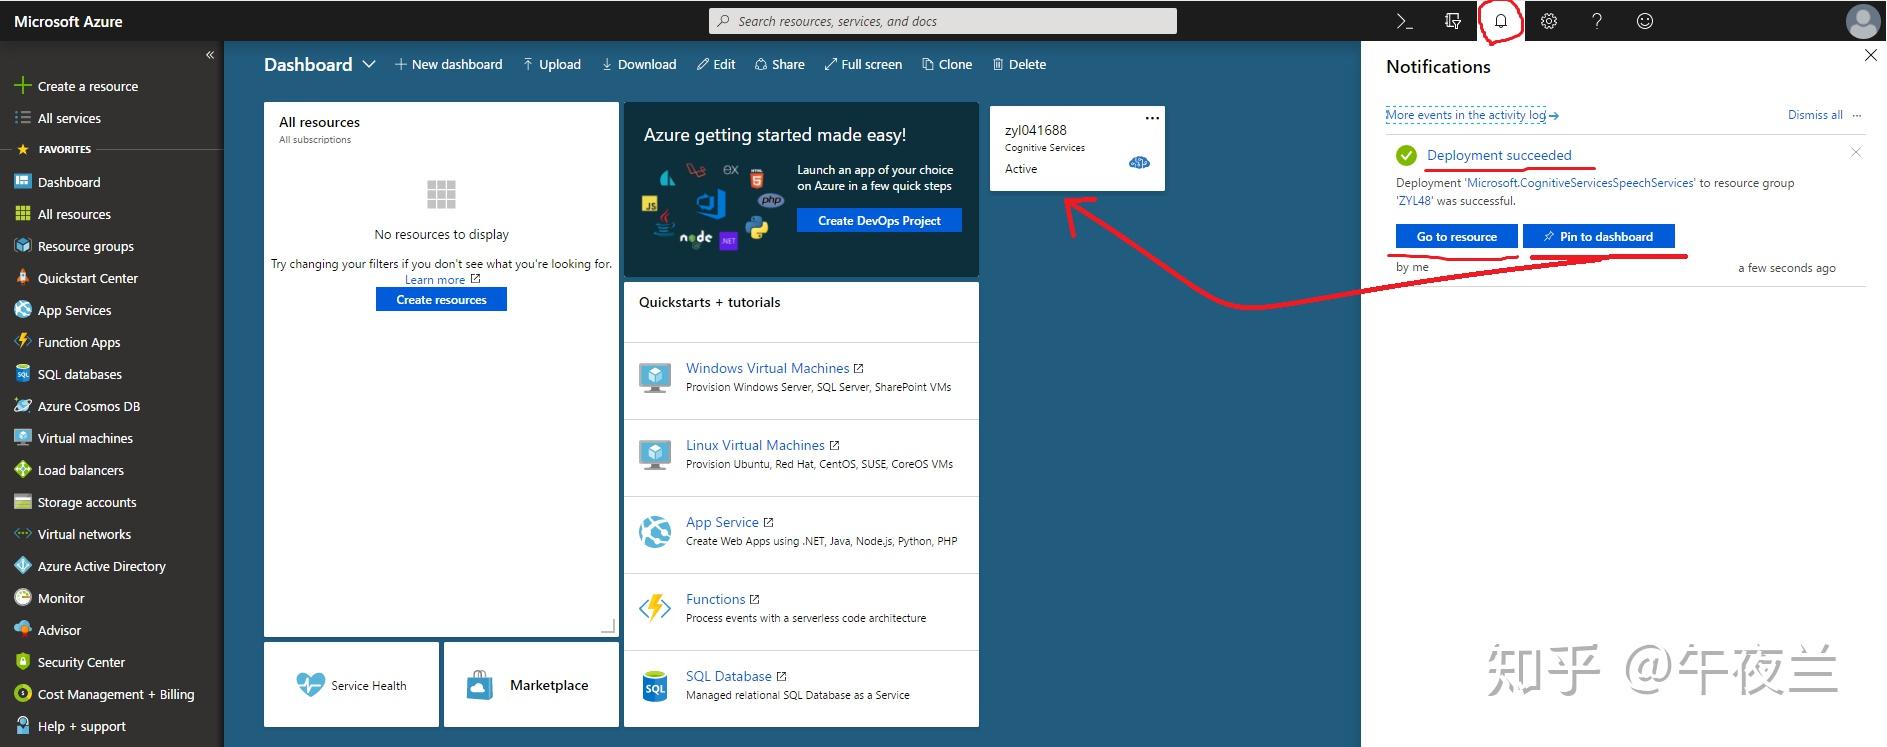Click Dismiss all notifications

pos(1815,115)
